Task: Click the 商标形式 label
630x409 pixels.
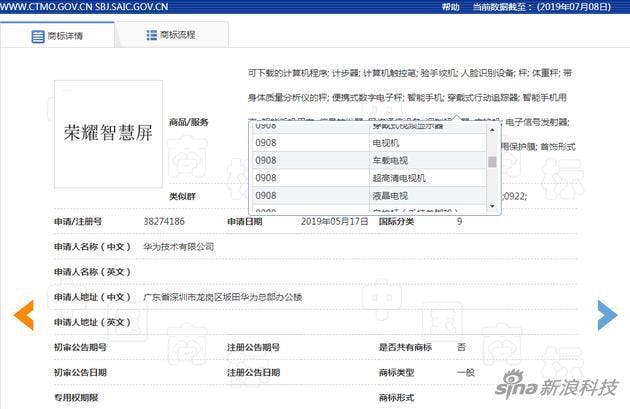Action: (396, 398)
